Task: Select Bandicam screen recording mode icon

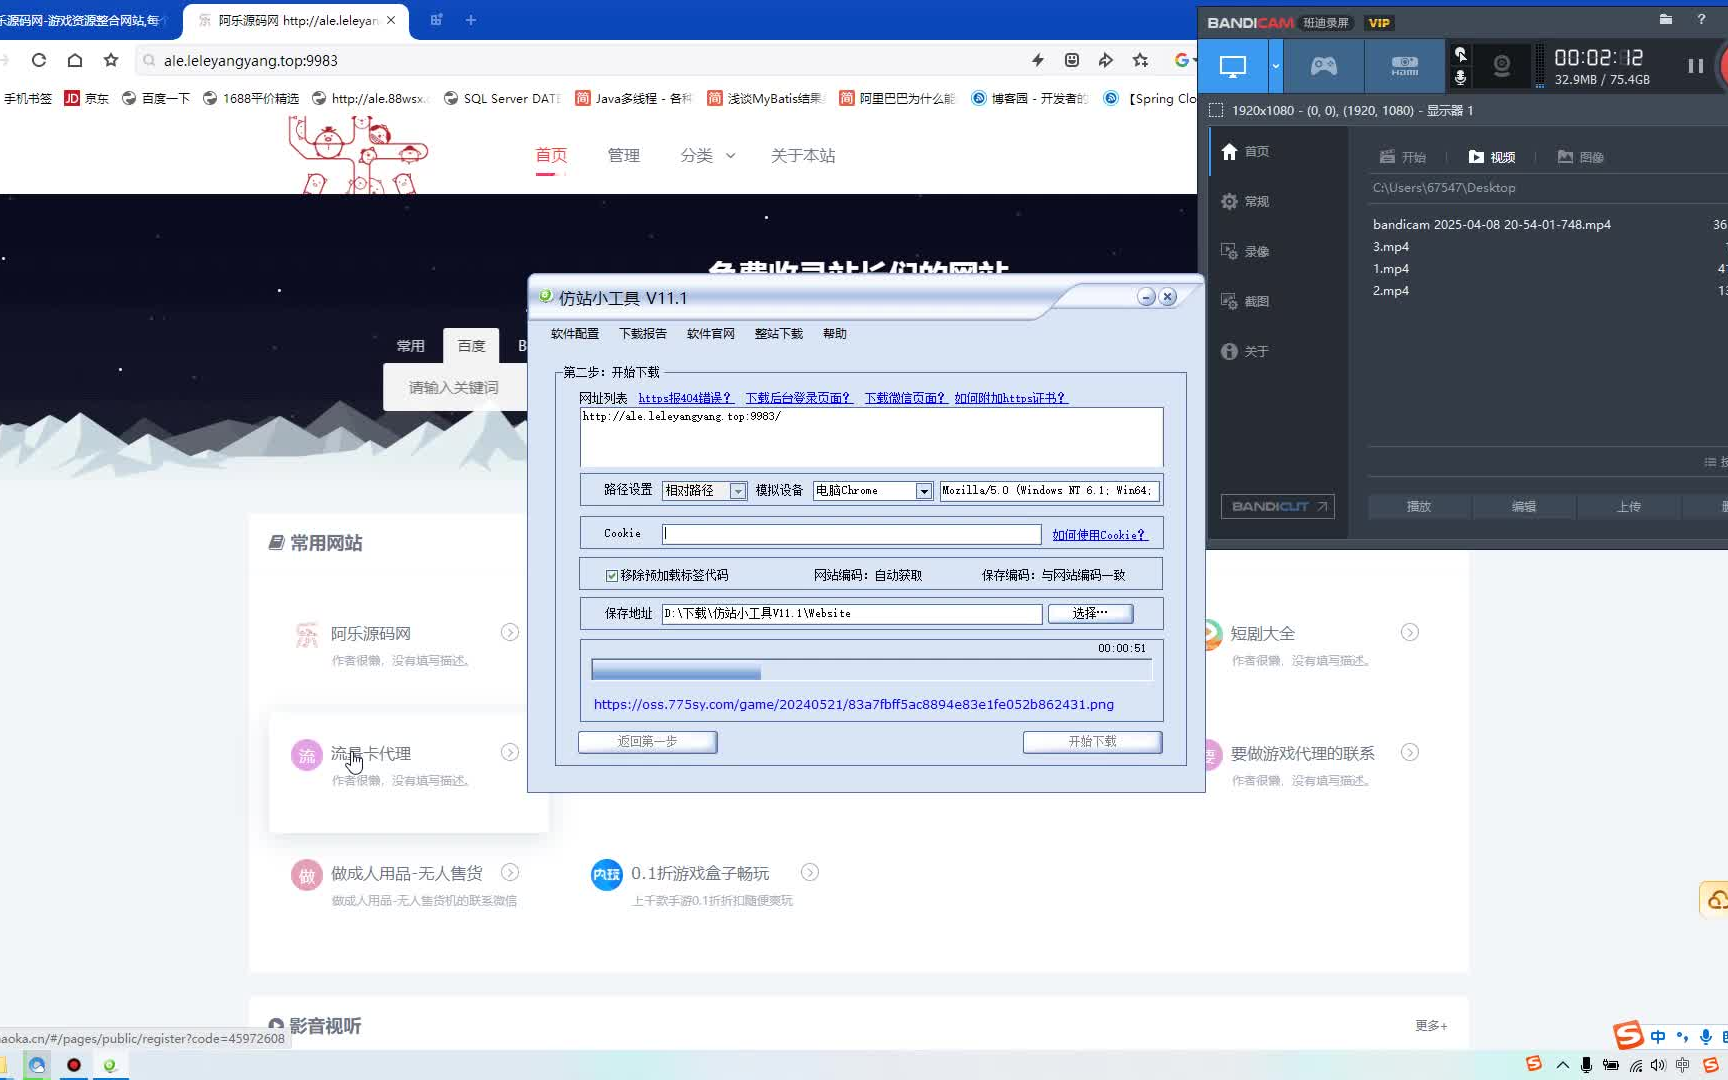Action: coord(1233,67)
